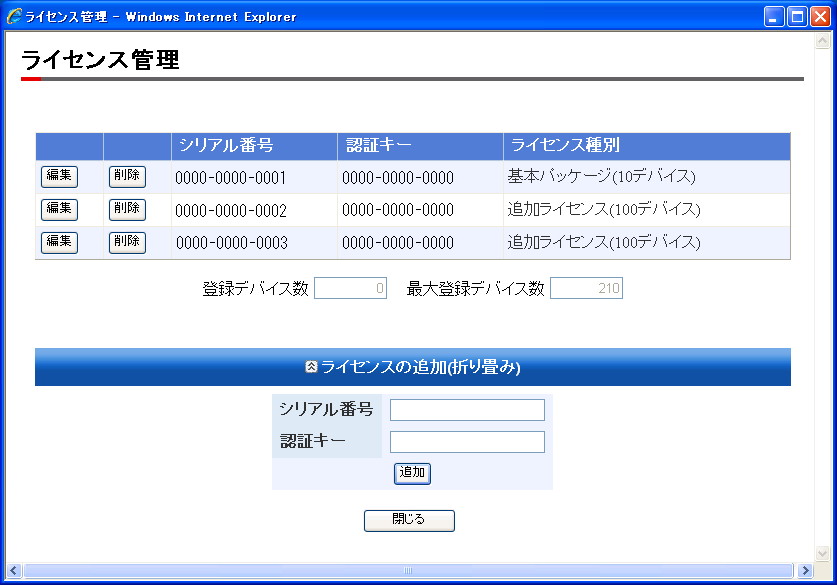Select serial number 0000-0000-0003 cell
Screen dimensions: 837x585
click(254, 243)
